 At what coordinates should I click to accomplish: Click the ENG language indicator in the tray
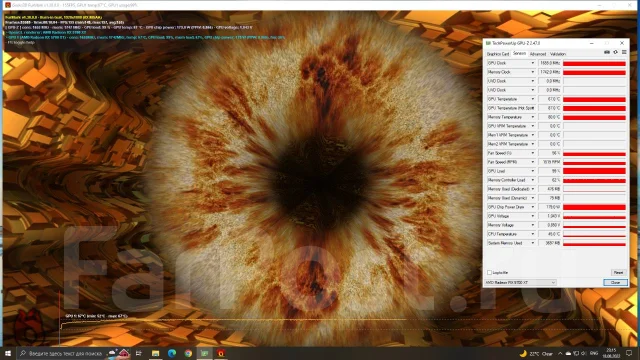594,353
